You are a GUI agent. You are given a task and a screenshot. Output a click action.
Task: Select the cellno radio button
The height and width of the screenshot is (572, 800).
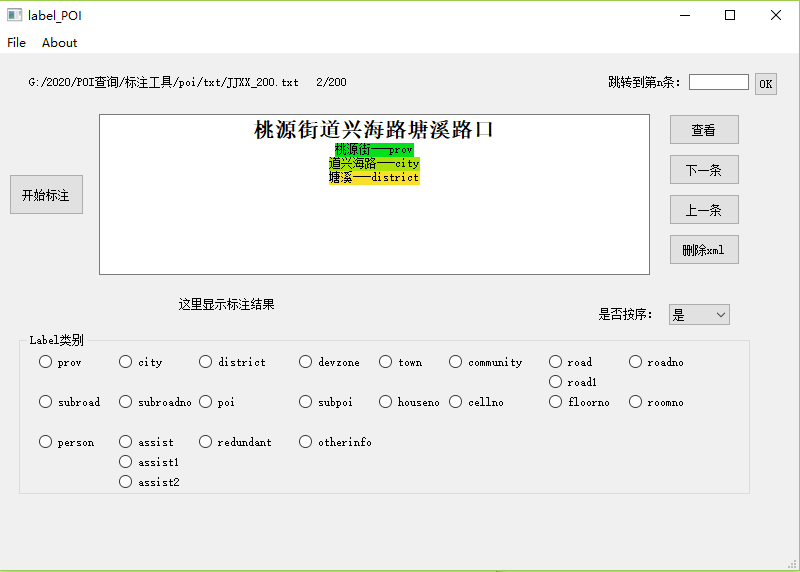point(477,402)
